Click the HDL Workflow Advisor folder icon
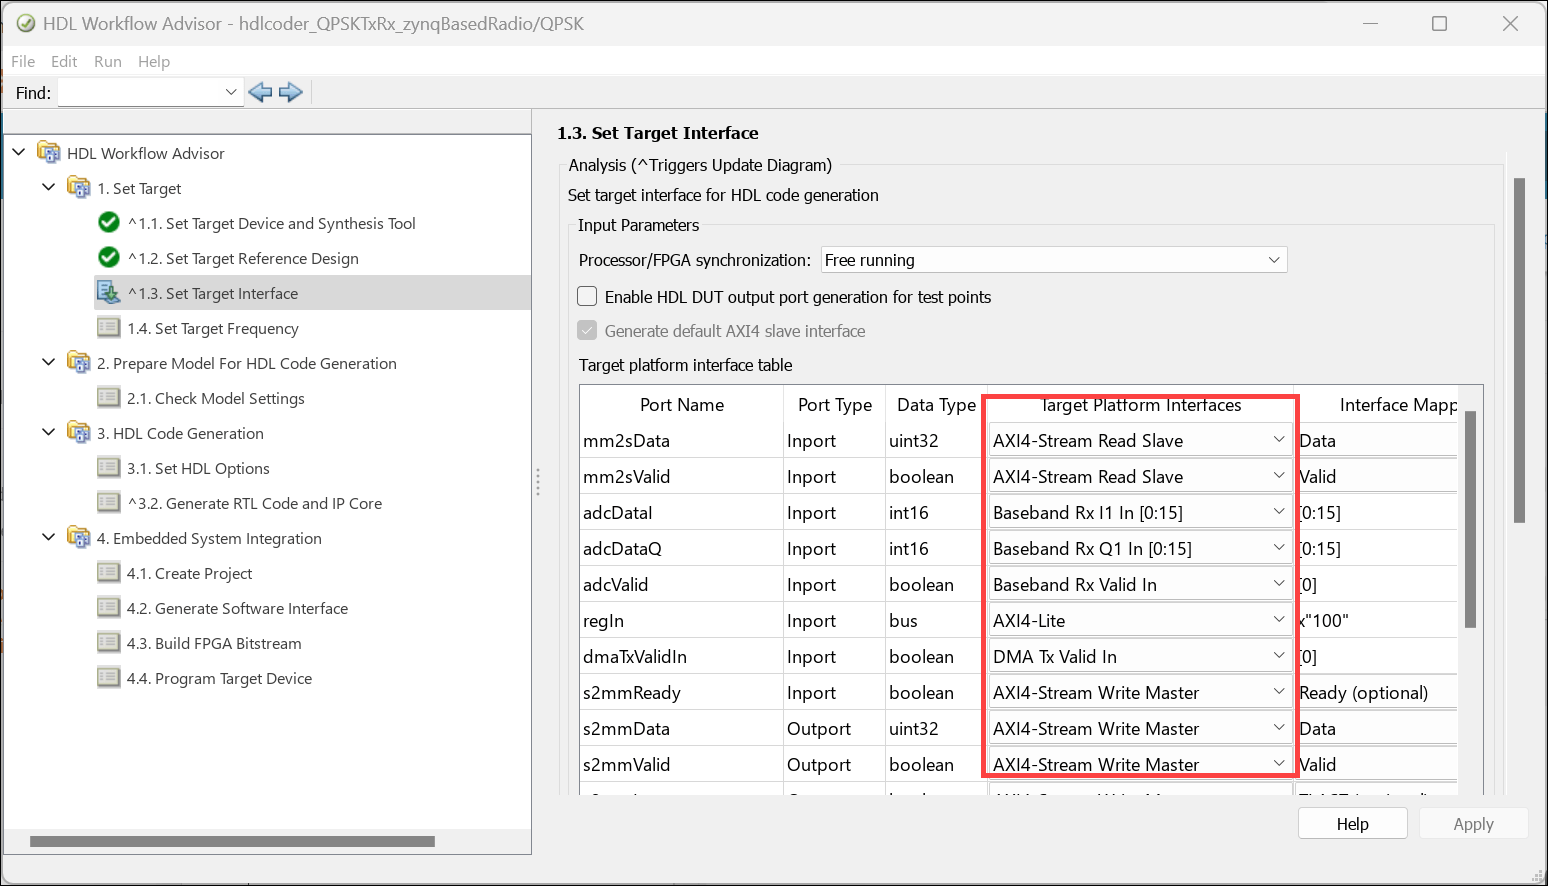The width and height of the screenshot is (1548, 886). [x=49, y=153]
